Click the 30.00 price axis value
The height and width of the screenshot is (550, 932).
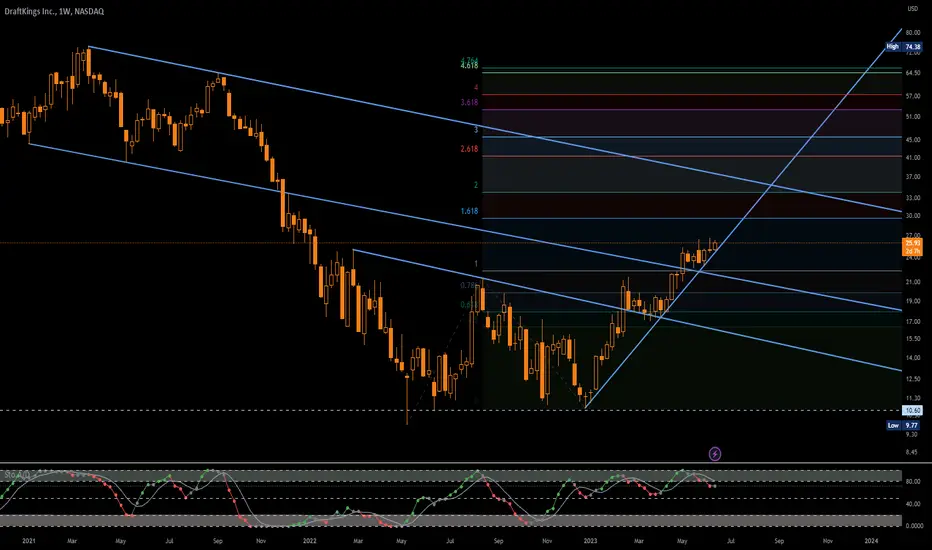(x=912, y=216)
